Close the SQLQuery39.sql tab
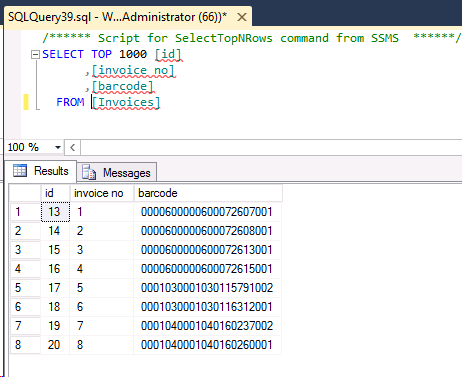The height and width of the screenshot is (377, 462). (x=242, y=17)
